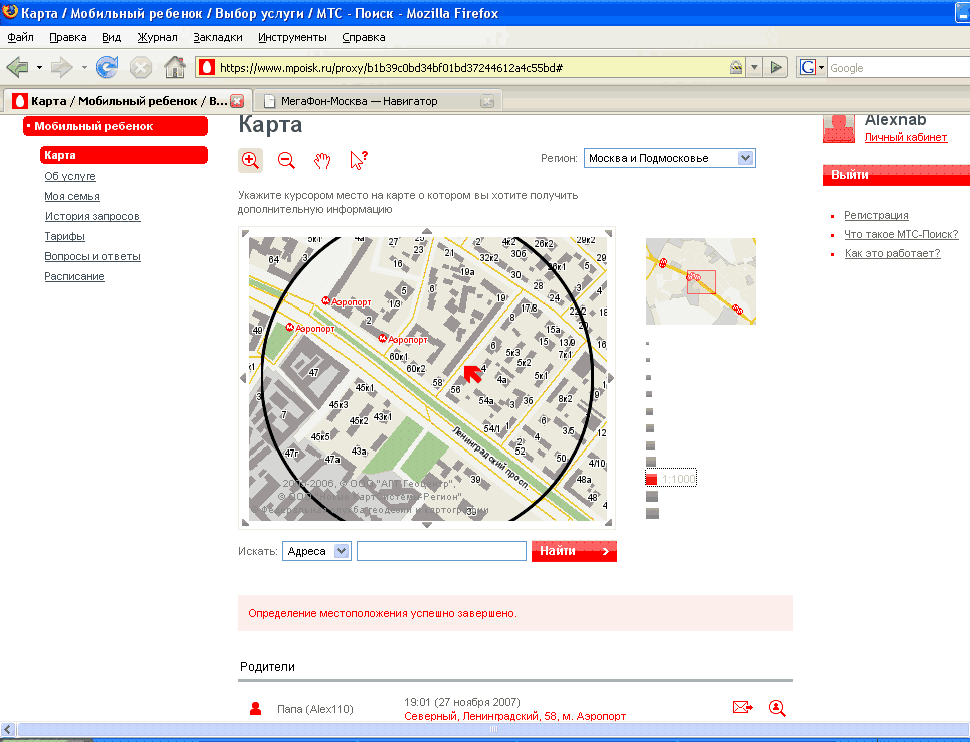Open the Искать Адреса dropdown
Image resolution: width=970 pixels, height=742 pixels.
317,551
